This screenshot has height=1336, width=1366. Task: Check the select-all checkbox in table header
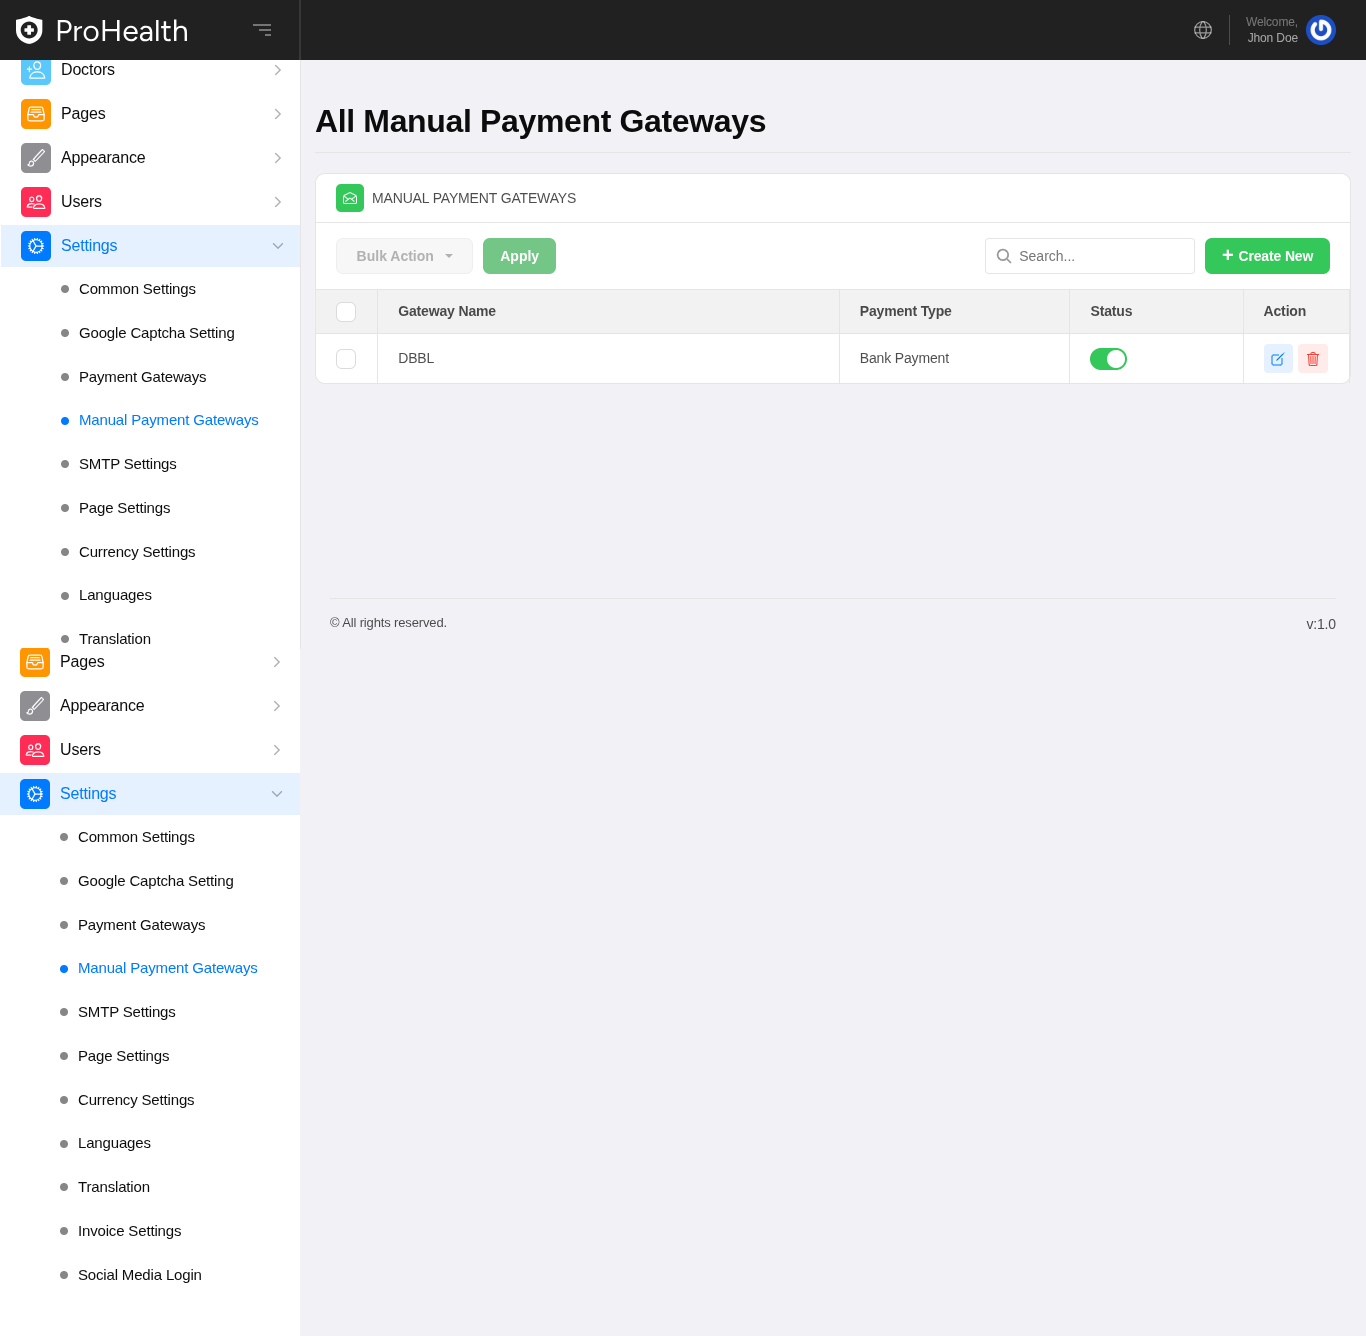pyautogui.click(x=346, y=312)
